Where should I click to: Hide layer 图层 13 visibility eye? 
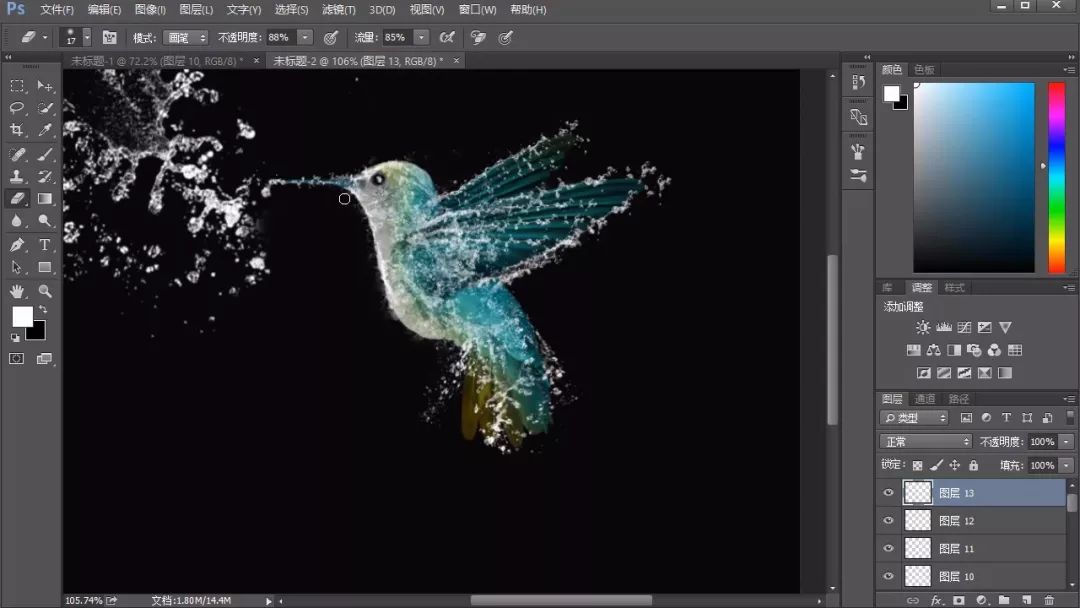[889, 493]
